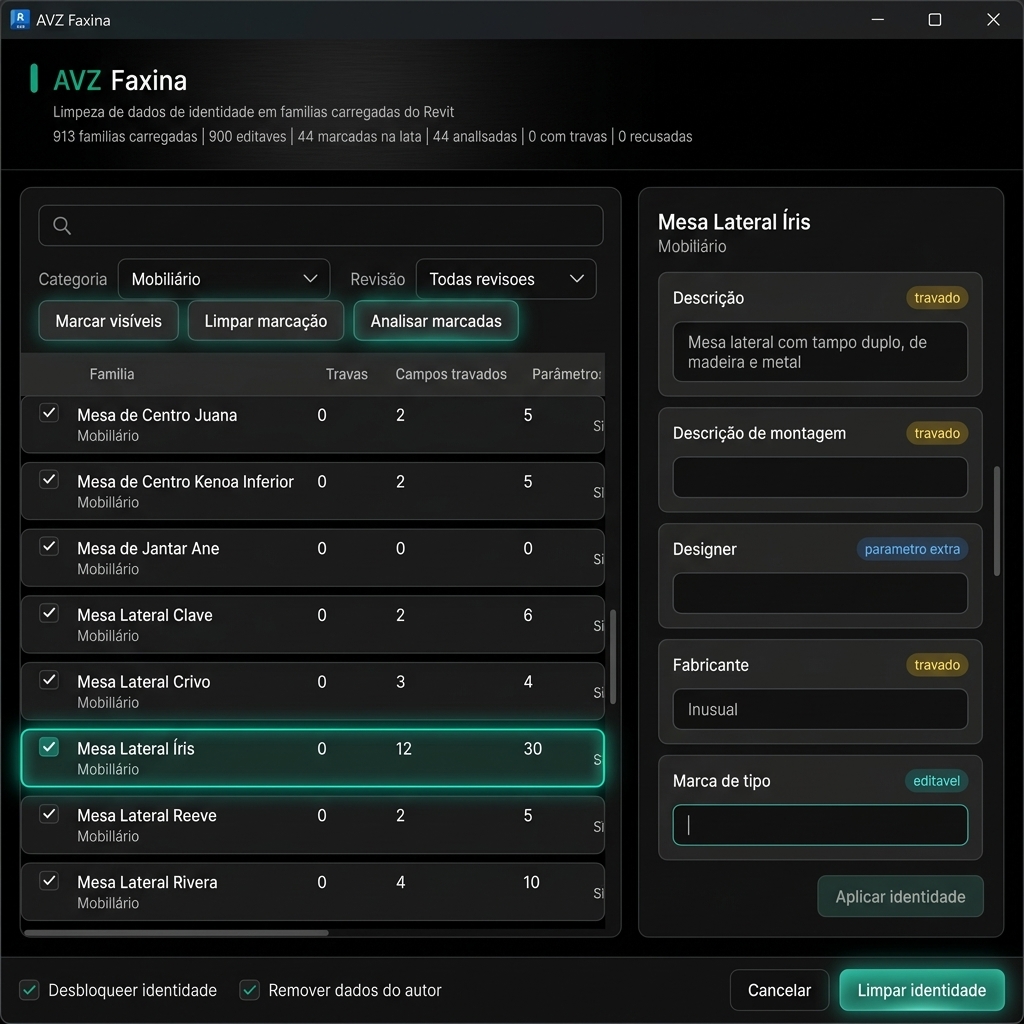Click Limpar identidade button
The width and height of the screenshot is (1024, 1024).
pos(921,990)
